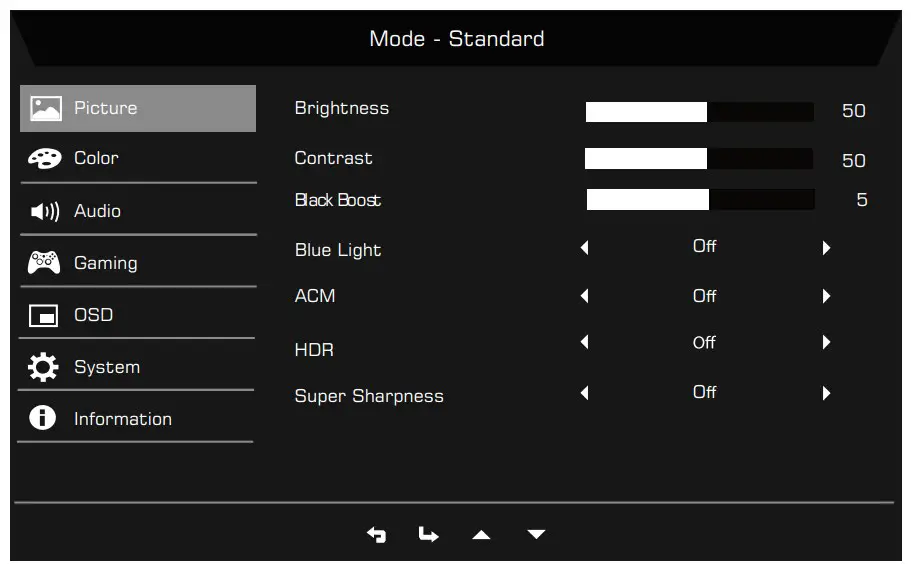Toggle Blue Light with right arrow
911x564 pixels.
click(x=826, y=248)
